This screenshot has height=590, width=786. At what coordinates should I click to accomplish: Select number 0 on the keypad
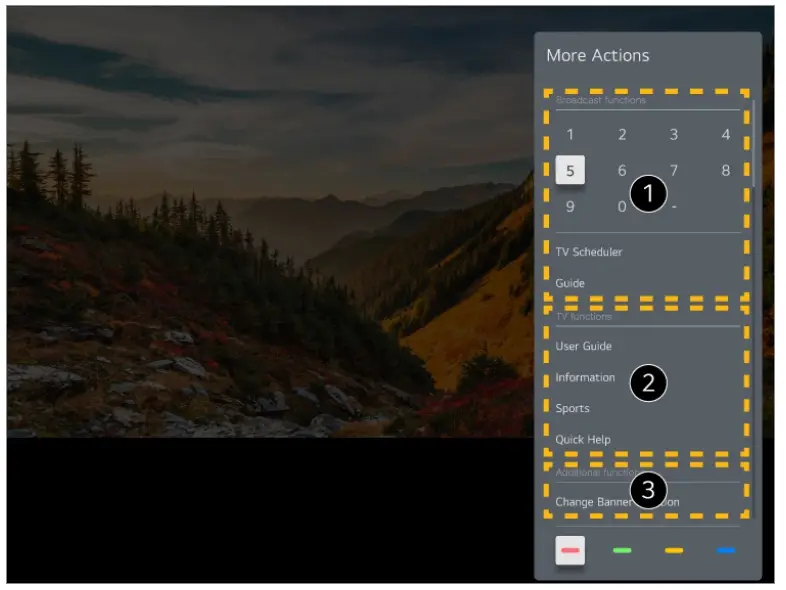click(622, 207)
